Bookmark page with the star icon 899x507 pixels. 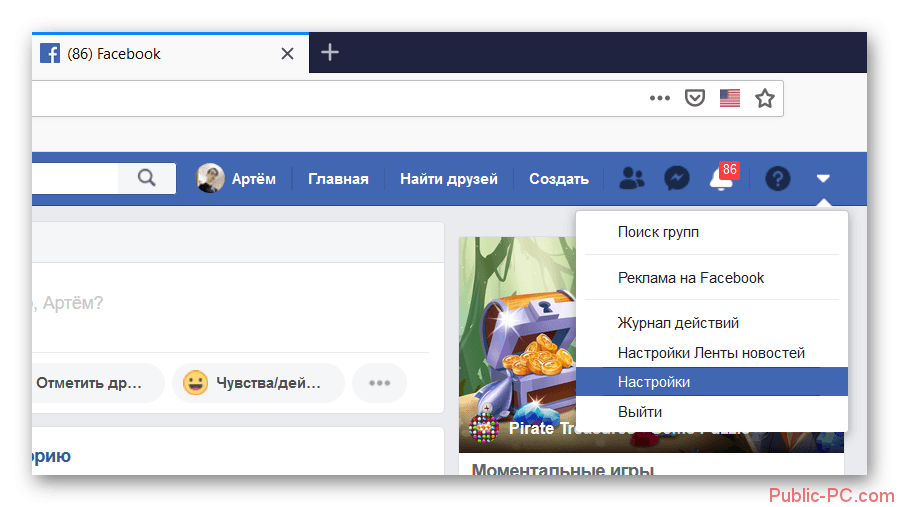click(764, 98)
